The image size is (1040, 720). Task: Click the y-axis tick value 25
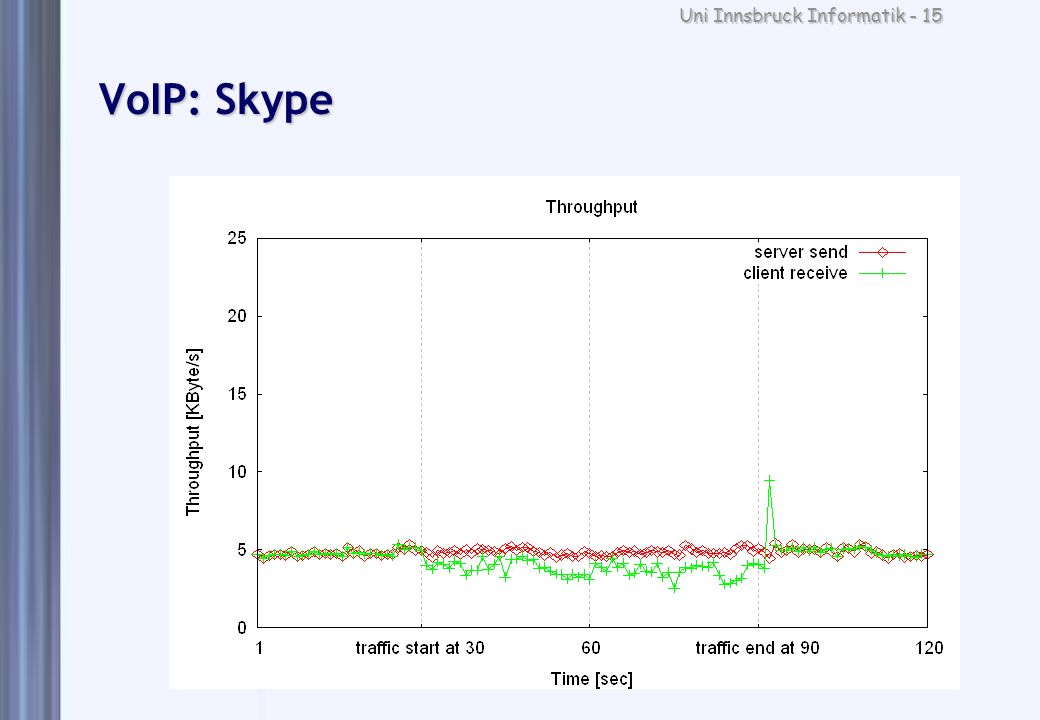[237, 238]
